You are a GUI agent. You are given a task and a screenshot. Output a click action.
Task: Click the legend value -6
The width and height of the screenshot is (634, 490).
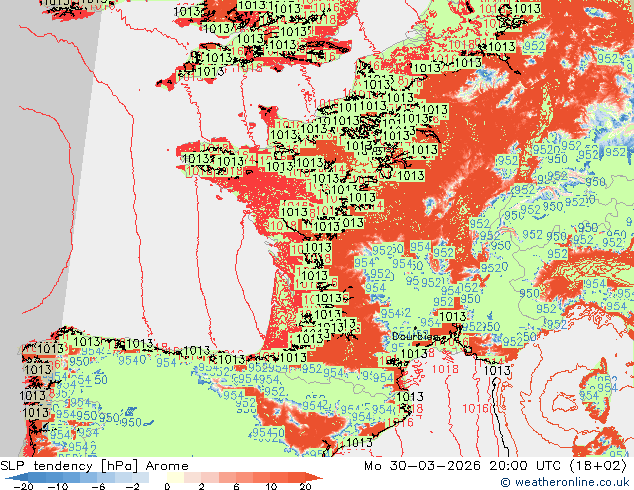98,486
